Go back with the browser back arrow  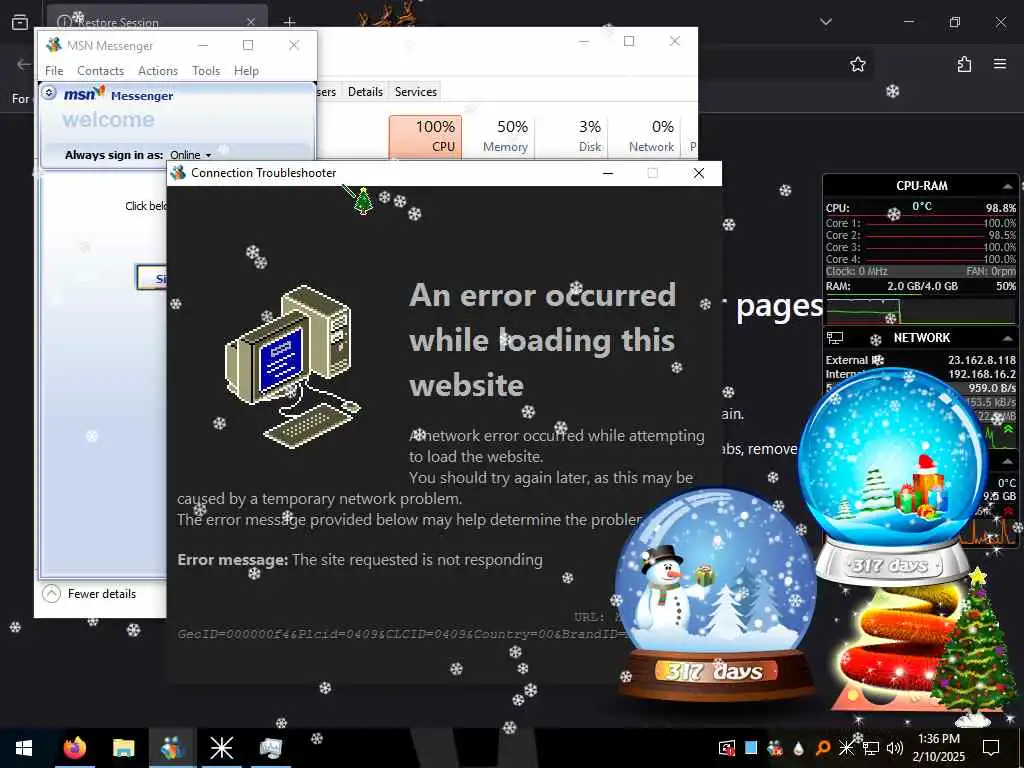coord(24,64)
